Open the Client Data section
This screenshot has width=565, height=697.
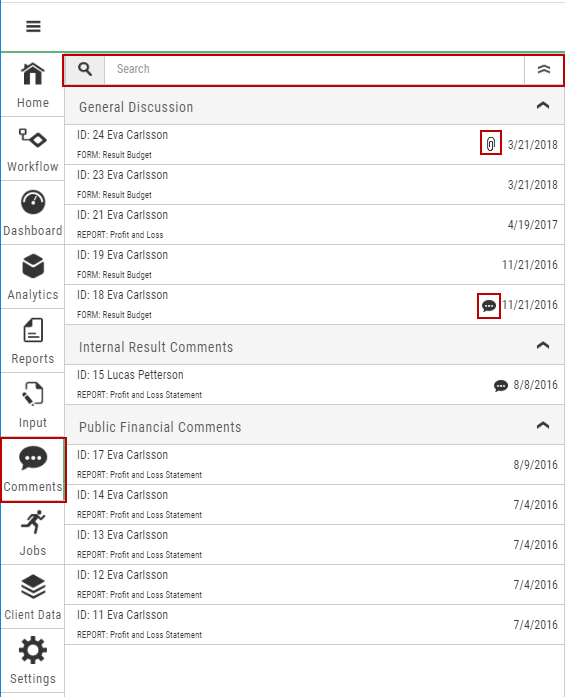(32, 597)
